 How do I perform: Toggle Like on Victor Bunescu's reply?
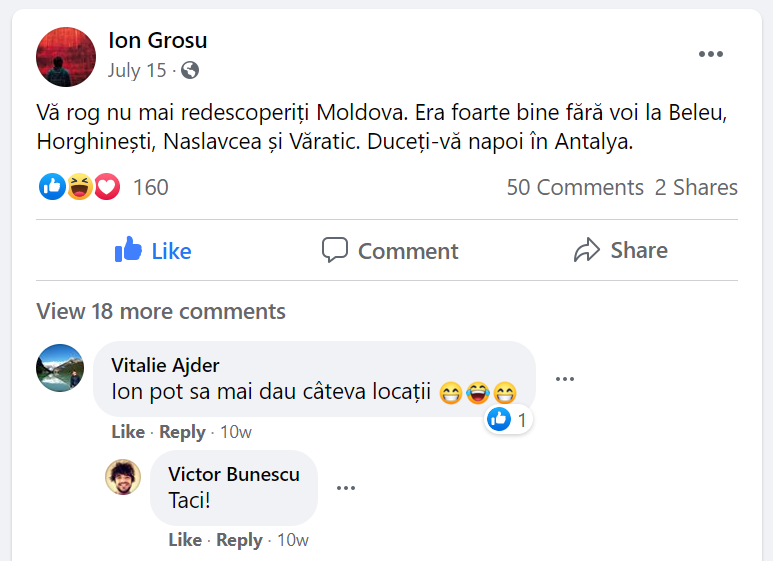point(185,540)
